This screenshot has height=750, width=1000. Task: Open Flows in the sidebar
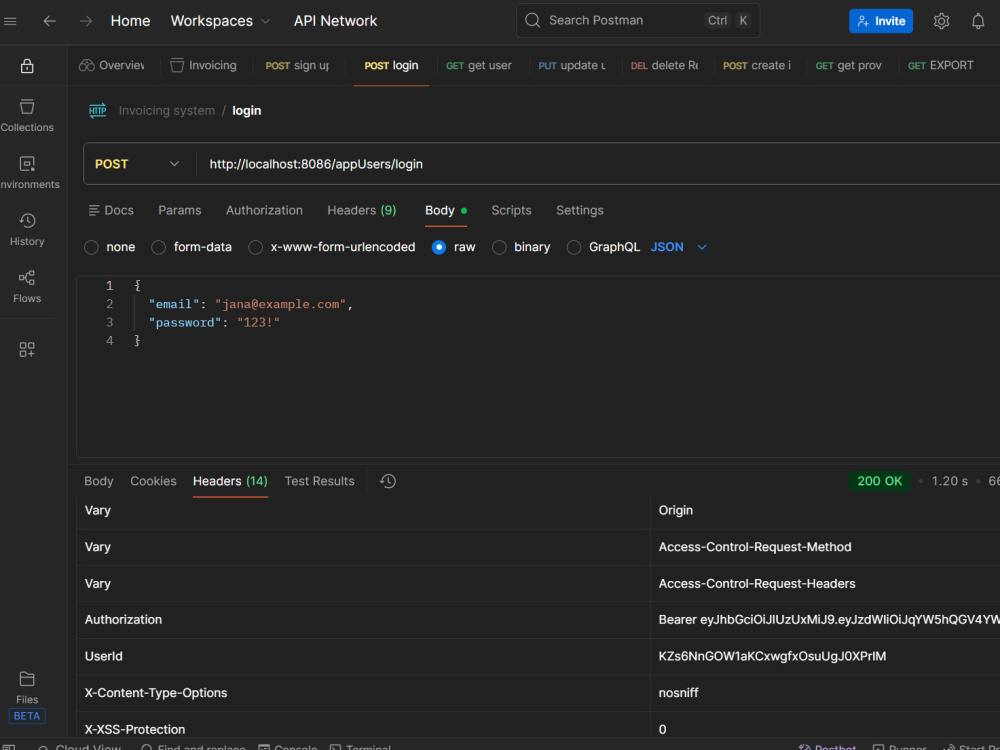tap(27, 286)
